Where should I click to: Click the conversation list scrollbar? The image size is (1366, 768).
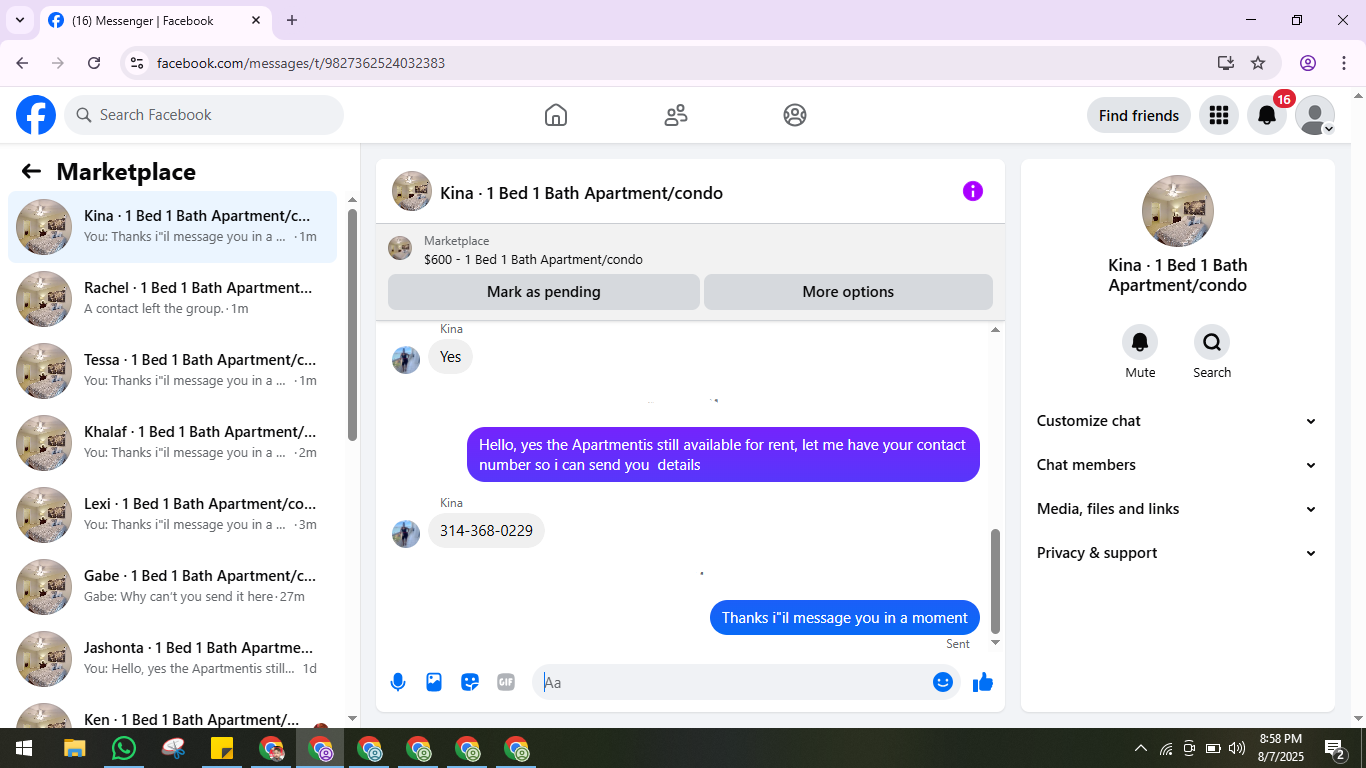(x=352, y=325)
